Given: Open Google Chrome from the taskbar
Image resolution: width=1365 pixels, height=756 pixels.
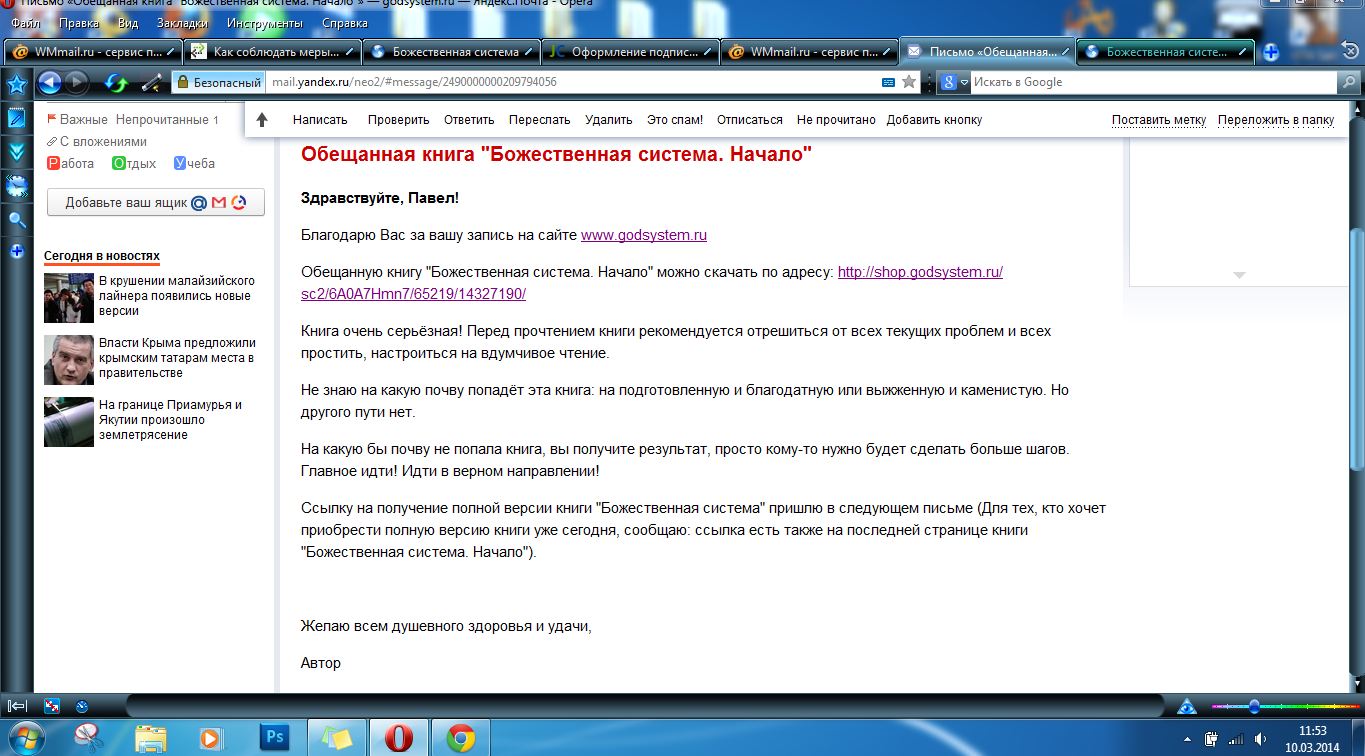Looking at the screenshot, I should [x=460, y=738].
